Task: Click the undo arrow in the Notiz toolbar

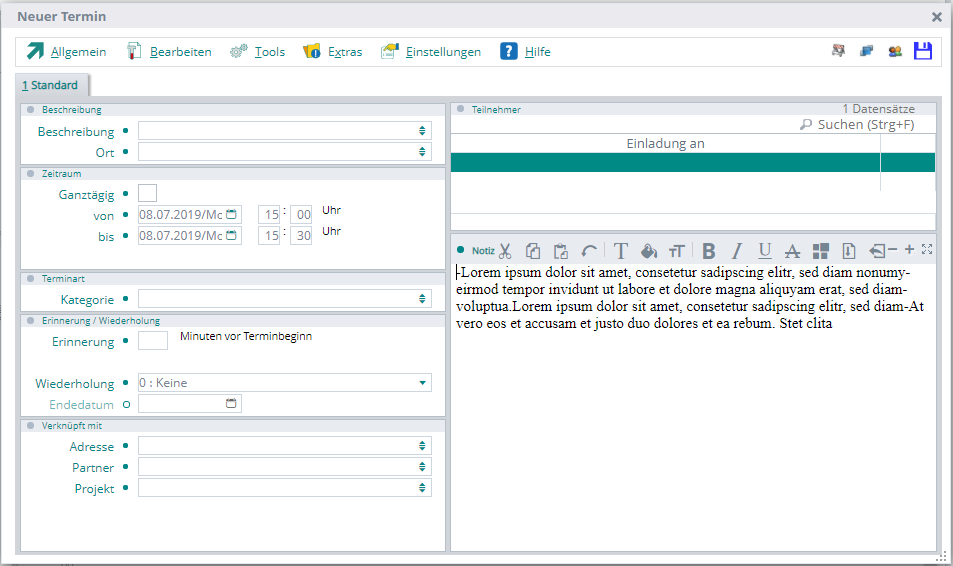Action: 589,251
